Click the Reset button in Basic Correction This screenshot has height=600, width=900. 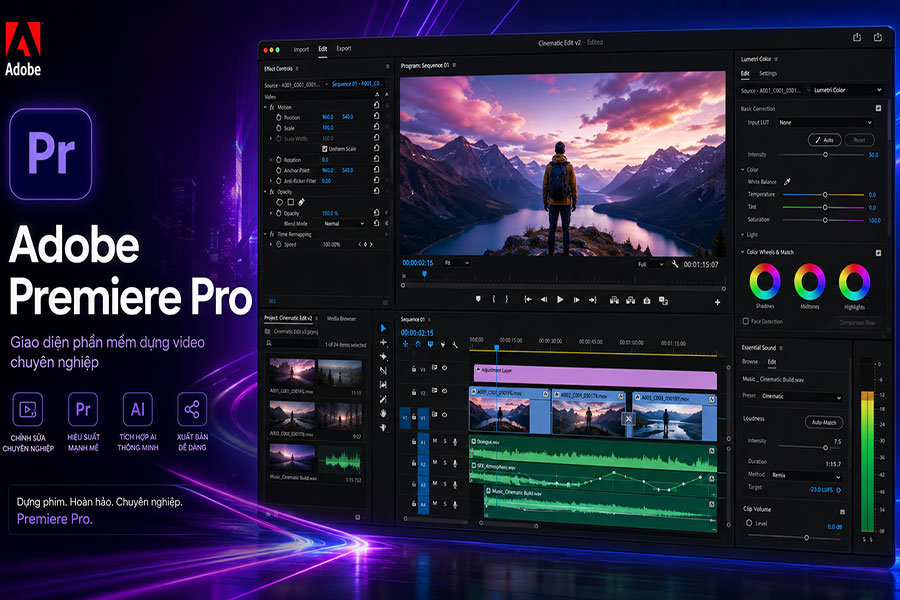pyautogui.click(x=859, y=140)
